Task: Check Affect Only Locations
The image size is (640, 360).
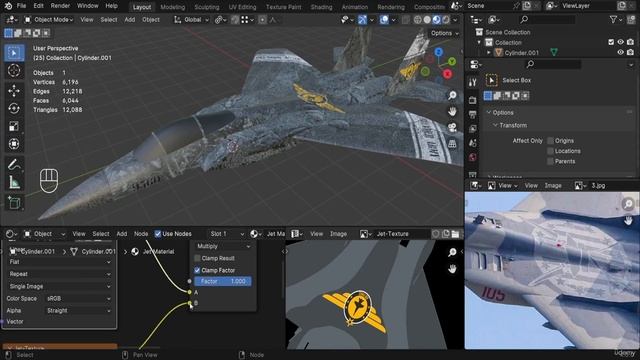Action: pyautogui.click(x=550, y=151)
